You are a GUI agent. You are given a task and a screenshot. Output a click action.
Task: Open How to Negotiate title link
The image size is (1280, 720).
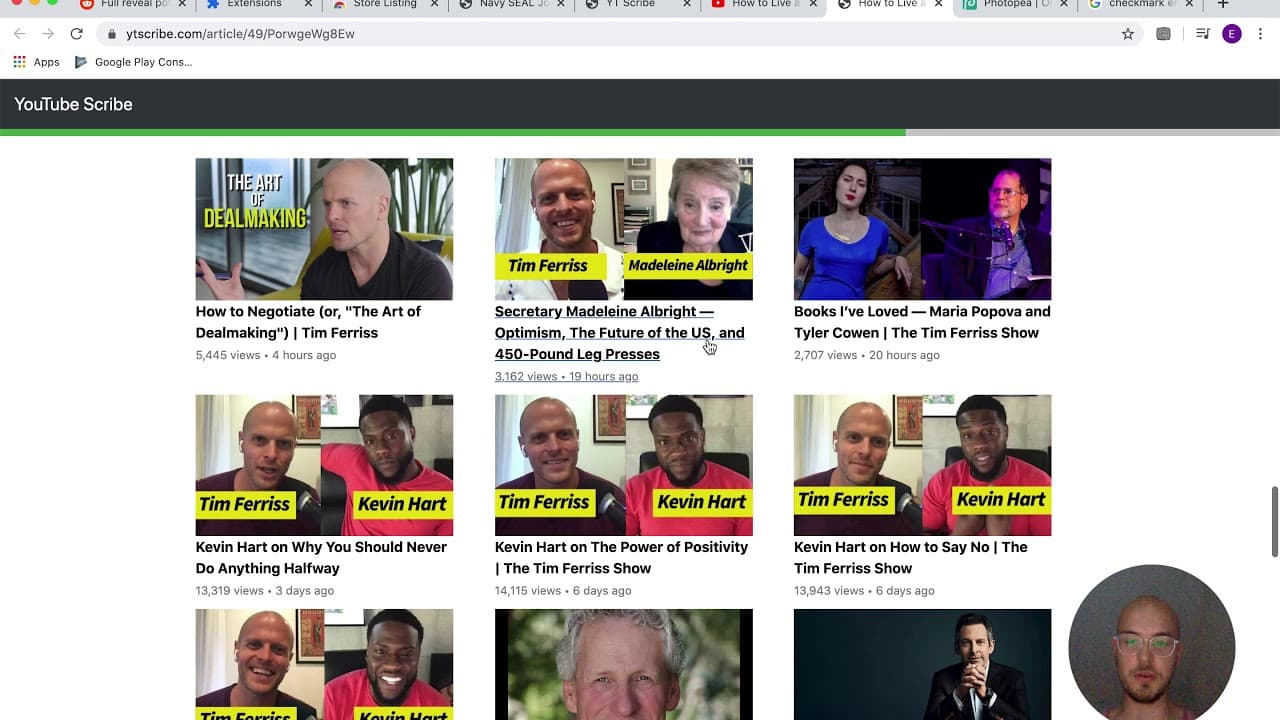coord(308,322)
